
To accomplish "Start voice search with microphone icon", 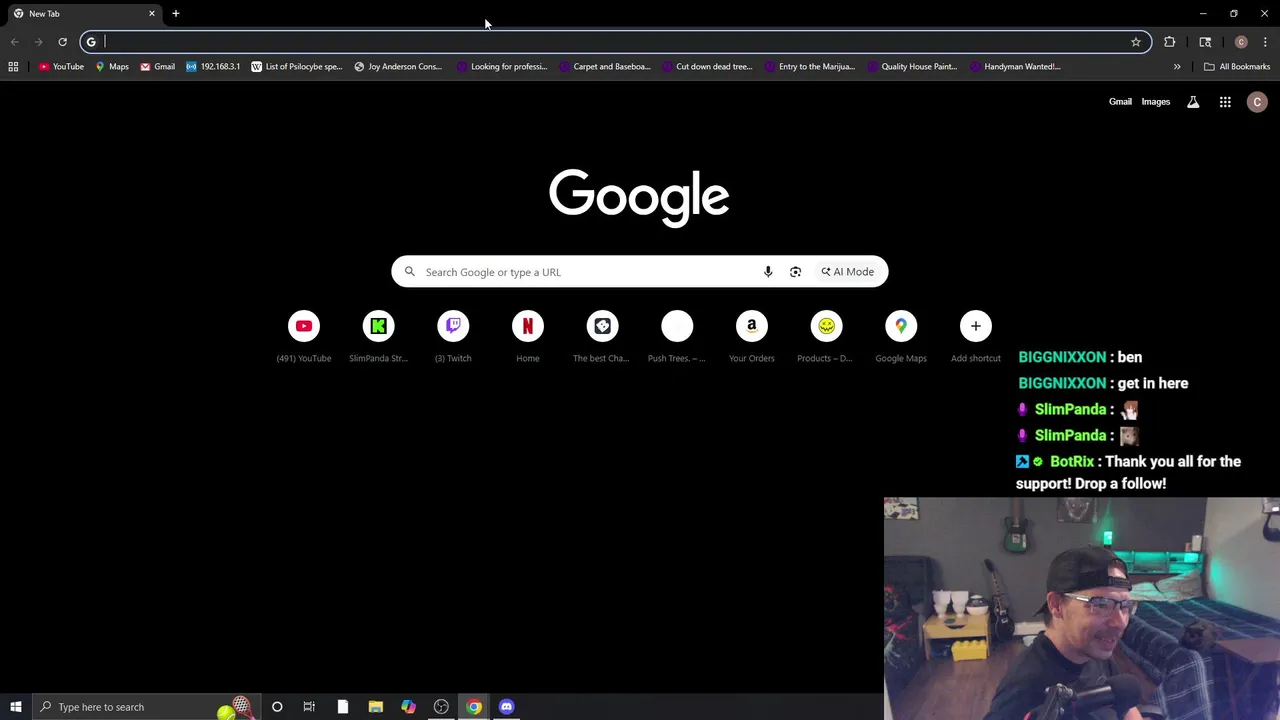I will 768,272.
